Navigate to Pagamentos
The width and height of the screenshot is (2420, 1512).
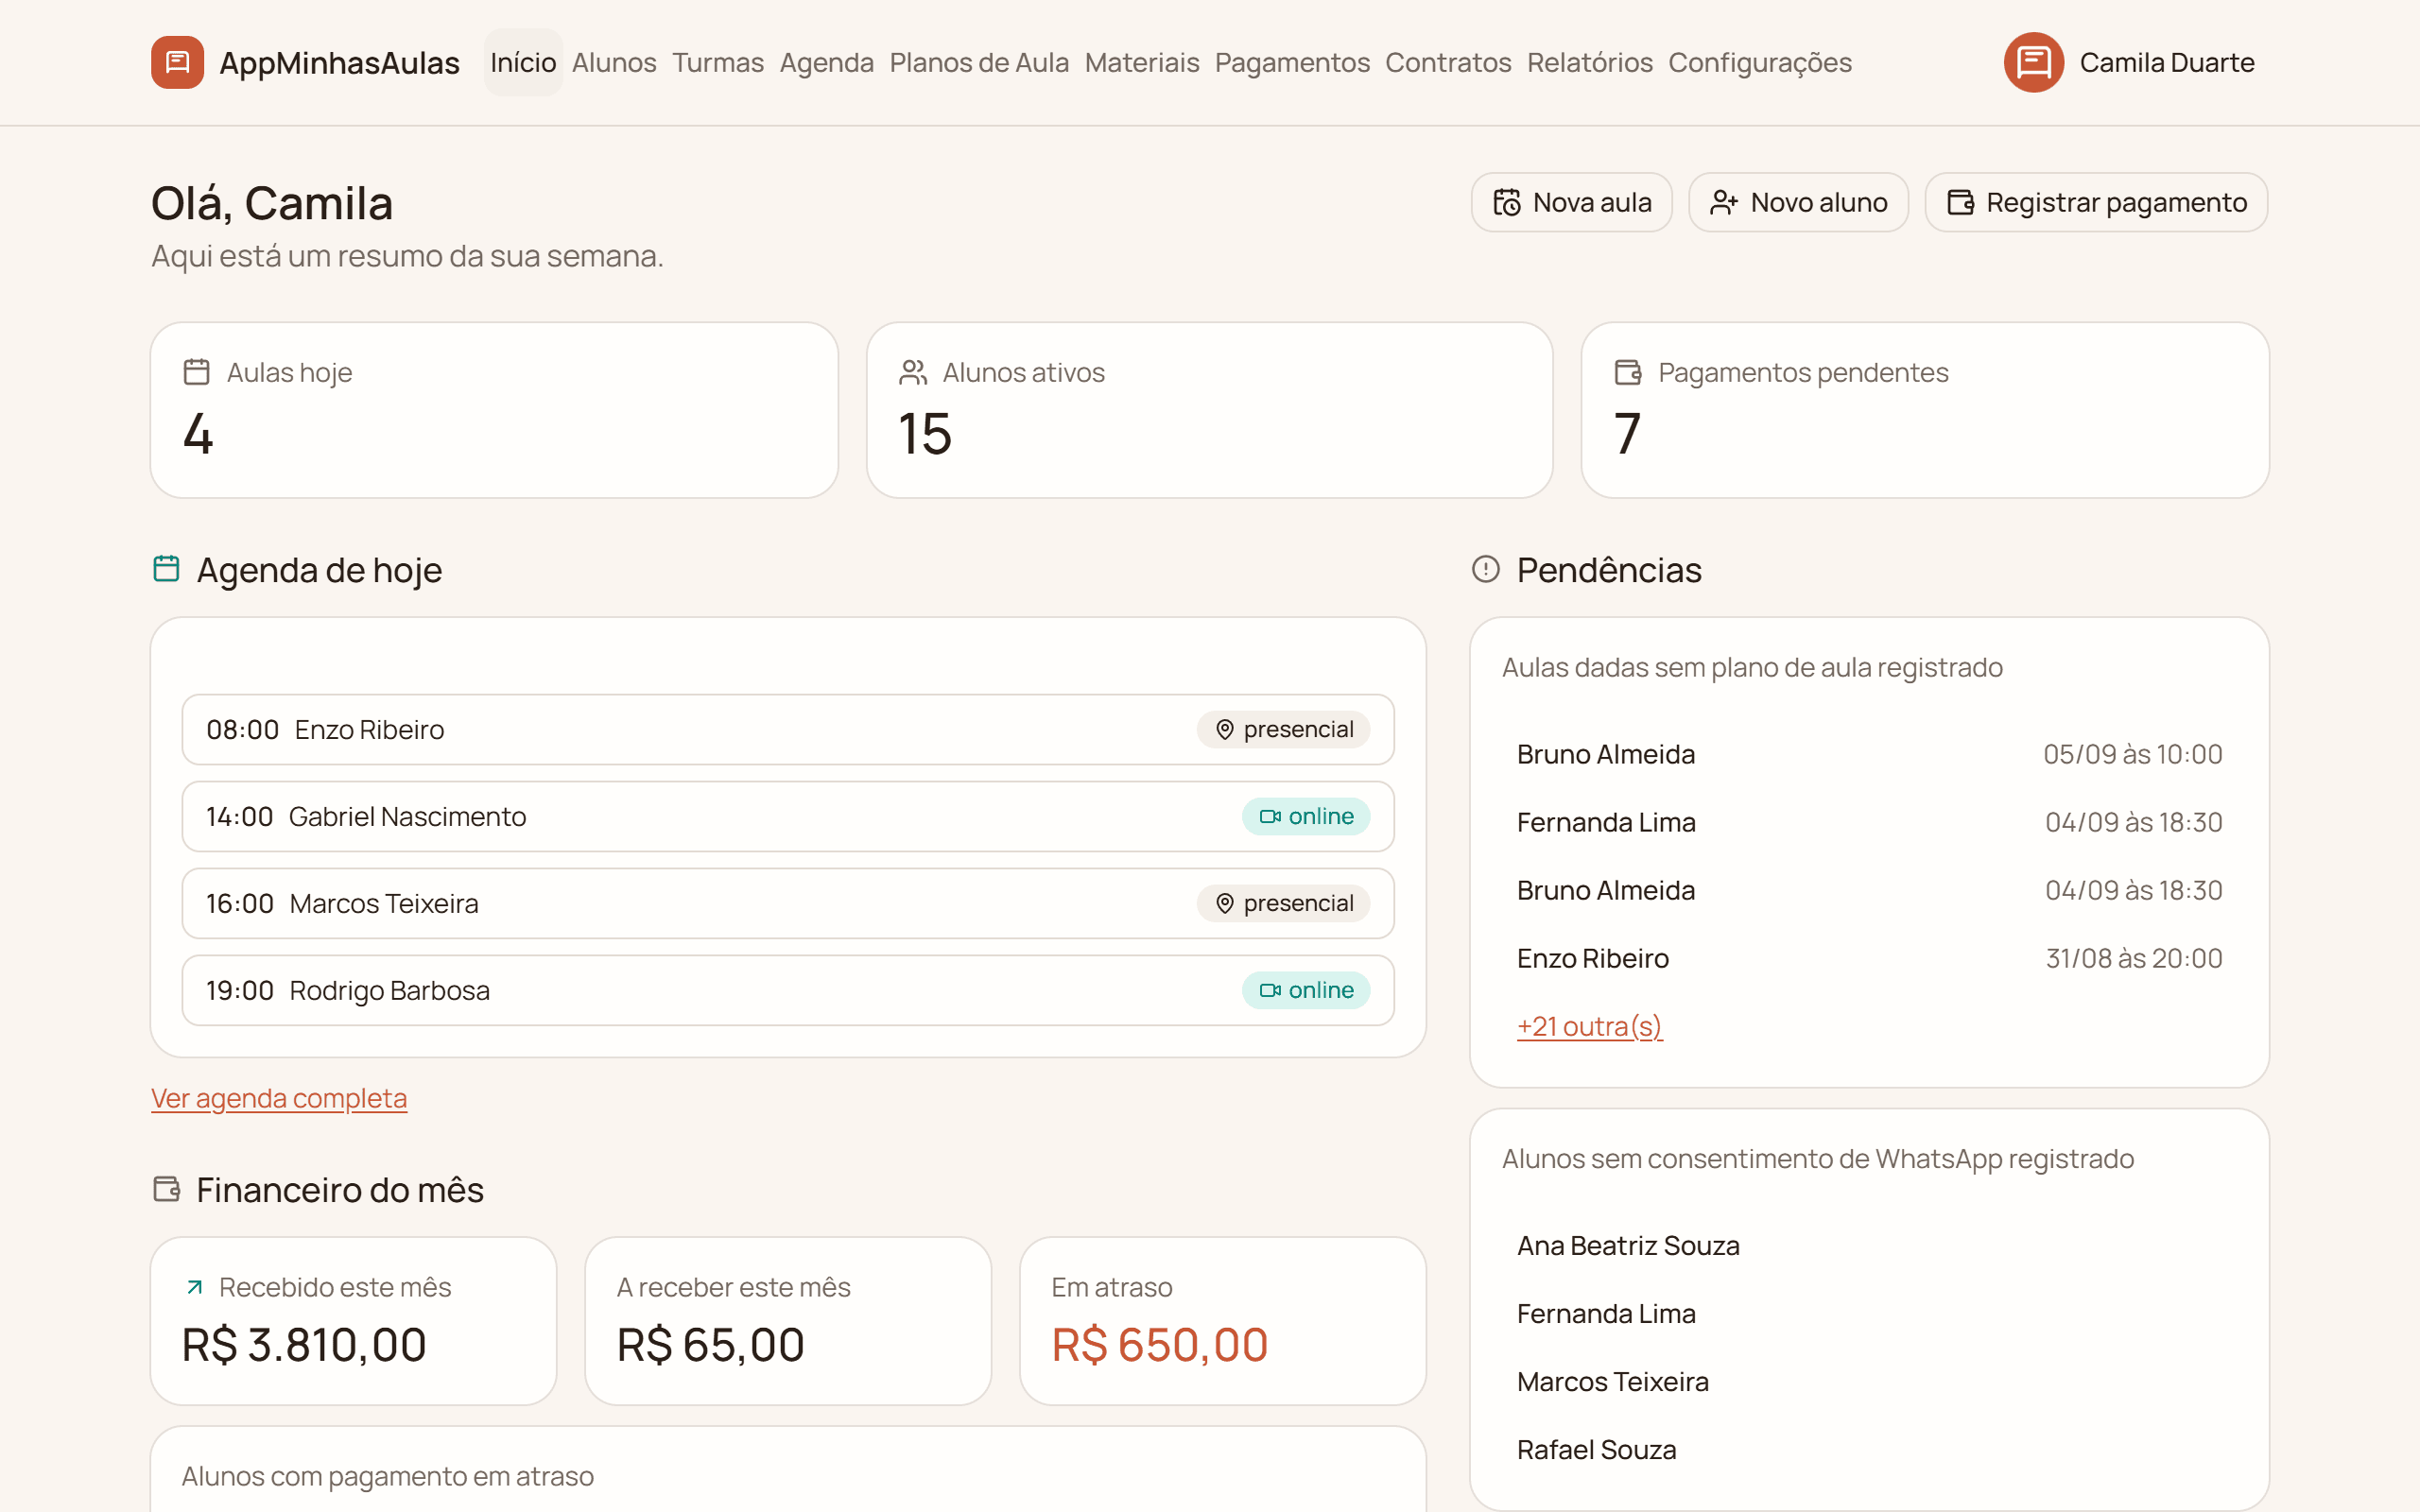point(1292,62)
